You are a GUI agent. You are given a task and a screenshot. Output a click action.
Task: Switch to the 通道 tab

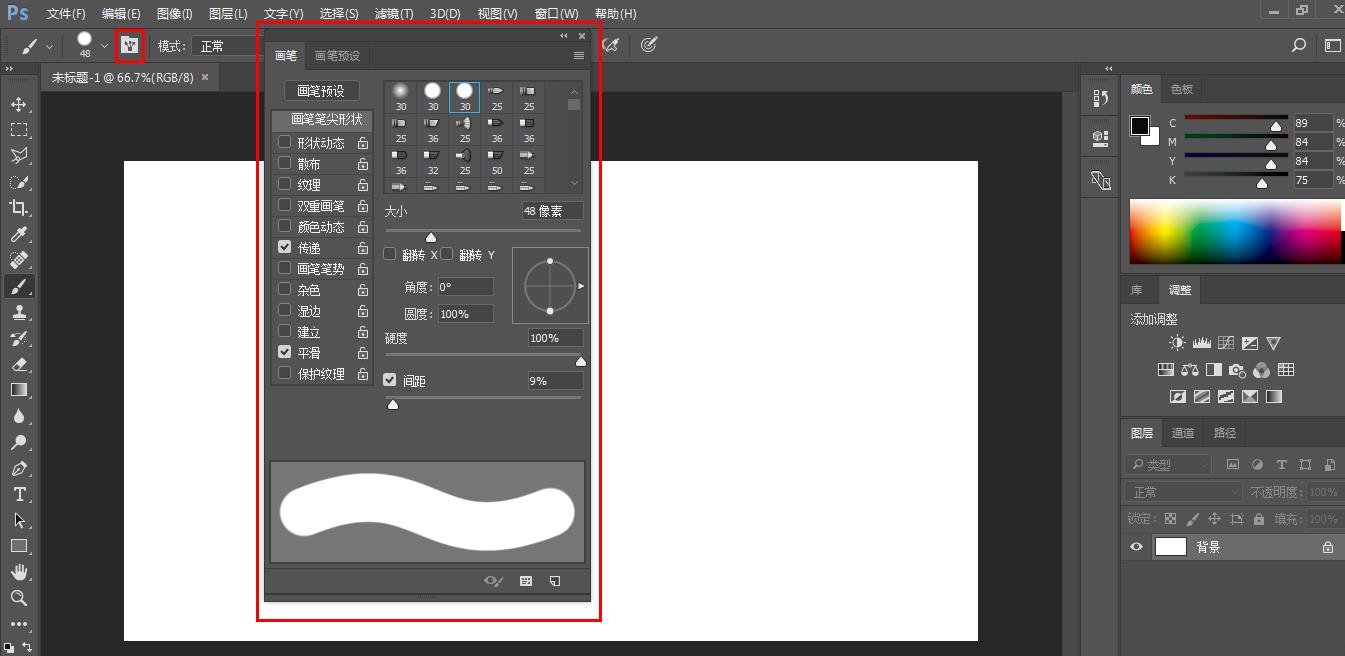click(x=1183, y=433)
